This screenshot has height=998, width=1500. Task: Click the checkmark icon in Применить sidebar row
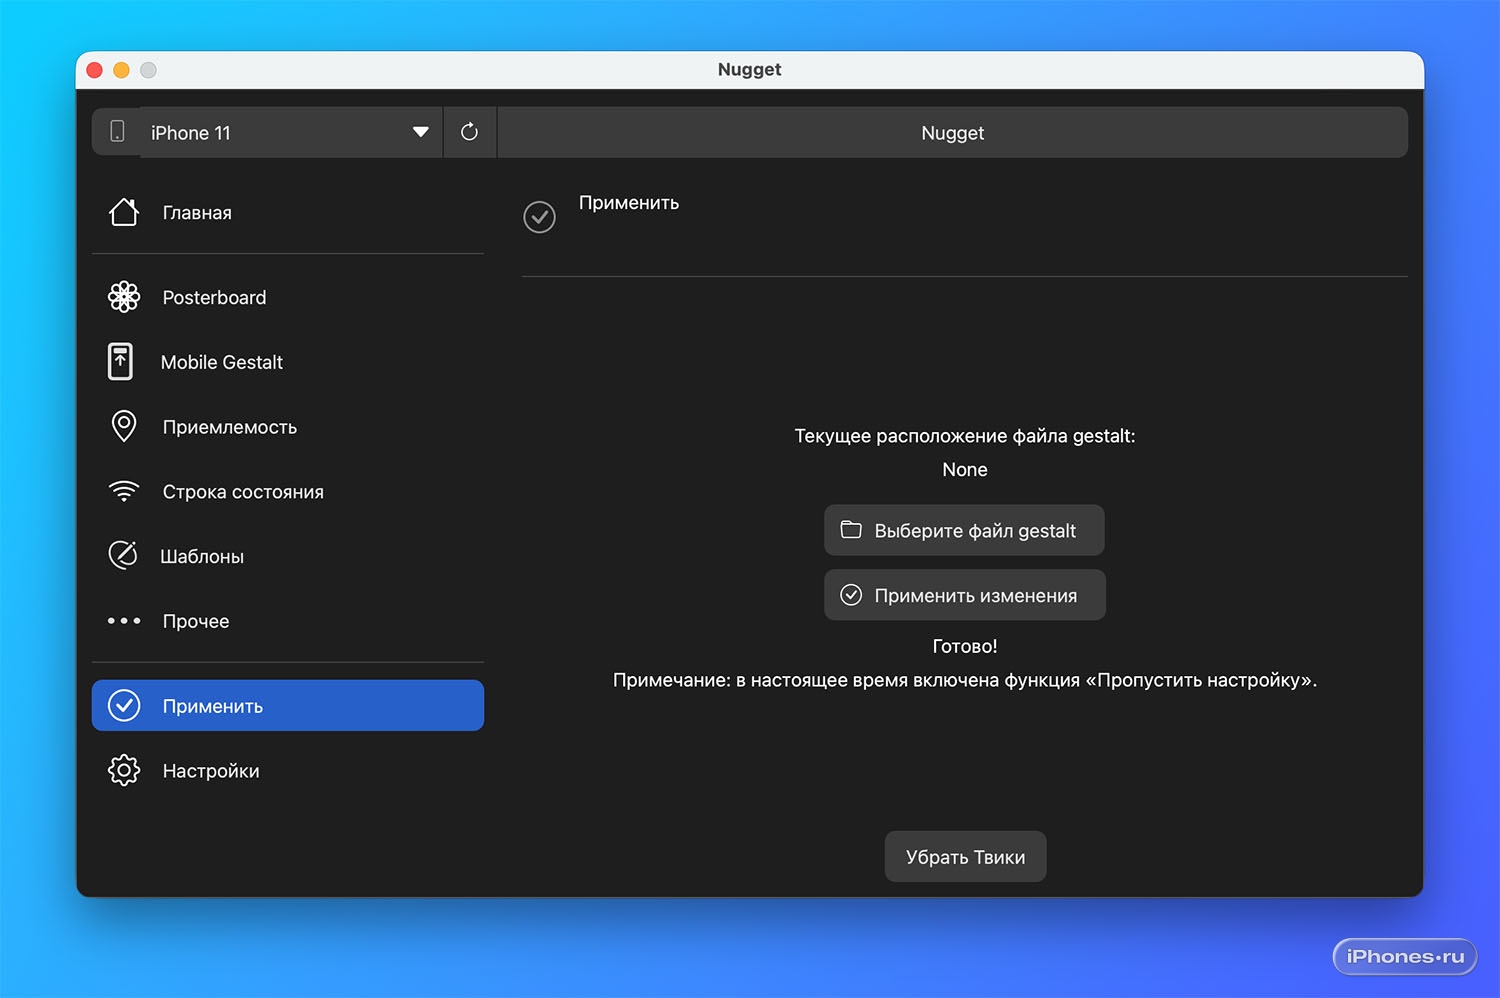(124, 706)
